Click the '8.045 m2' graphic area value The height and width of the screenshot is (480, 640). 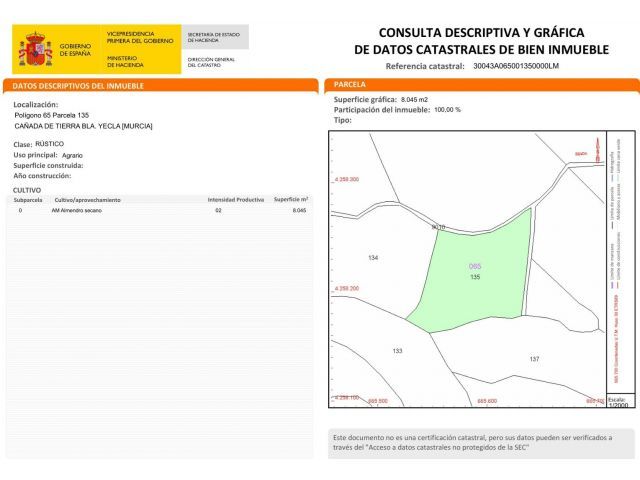(414, 99)
